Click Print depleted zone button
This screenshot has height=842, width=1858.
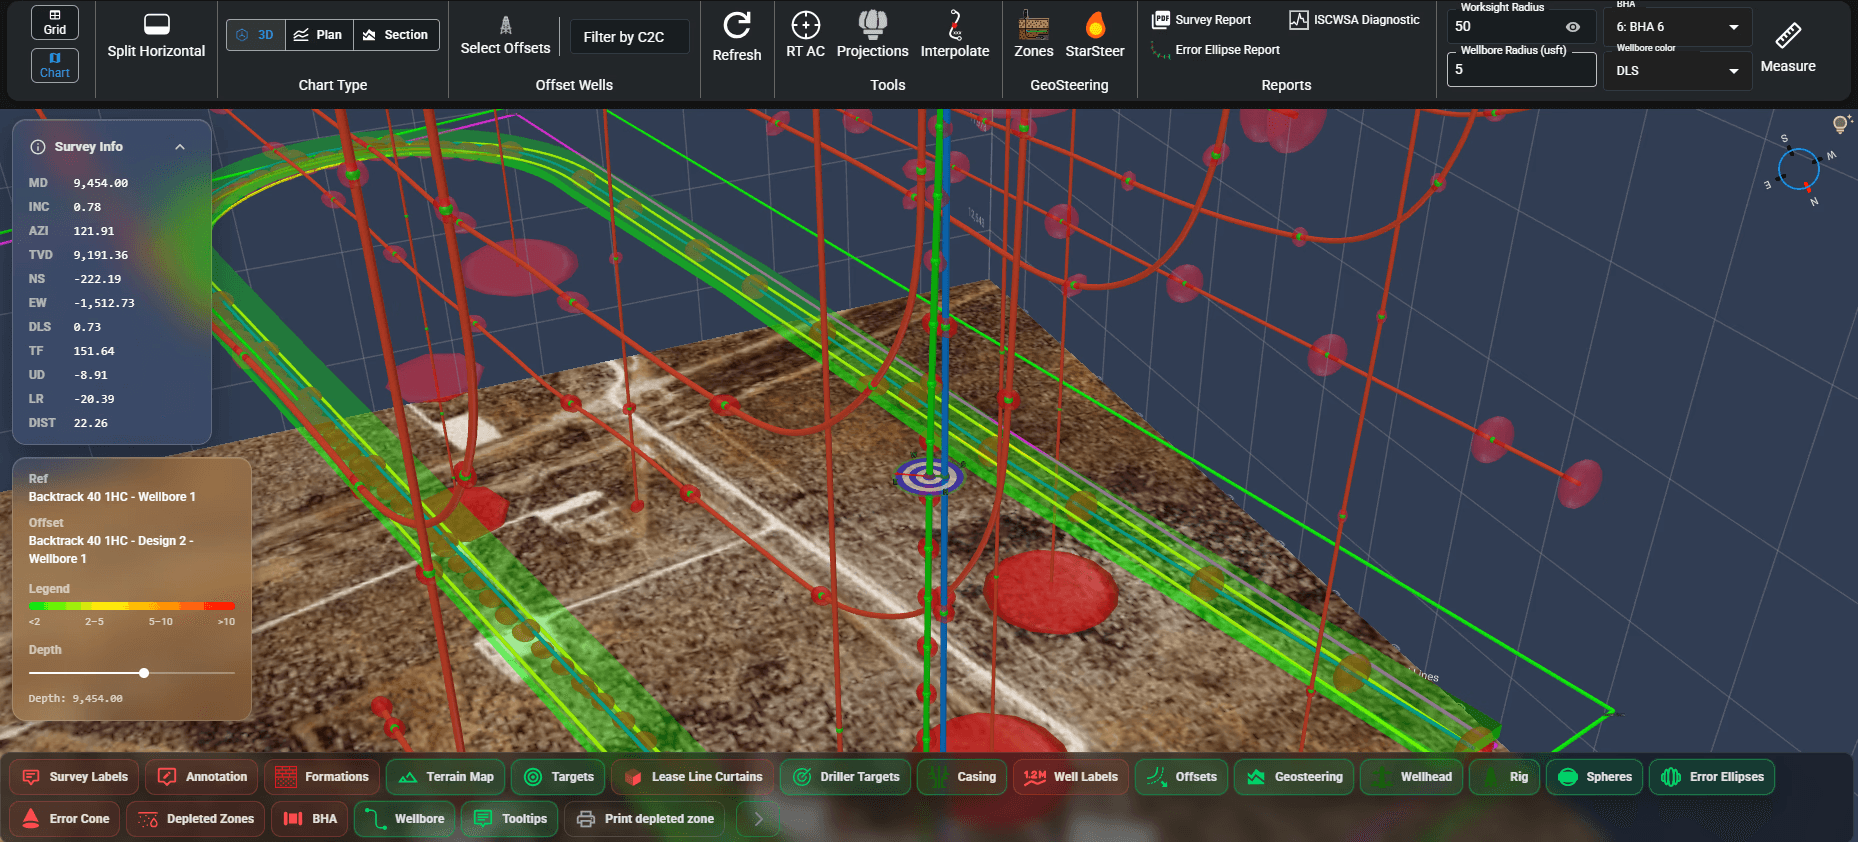(645, 819)
